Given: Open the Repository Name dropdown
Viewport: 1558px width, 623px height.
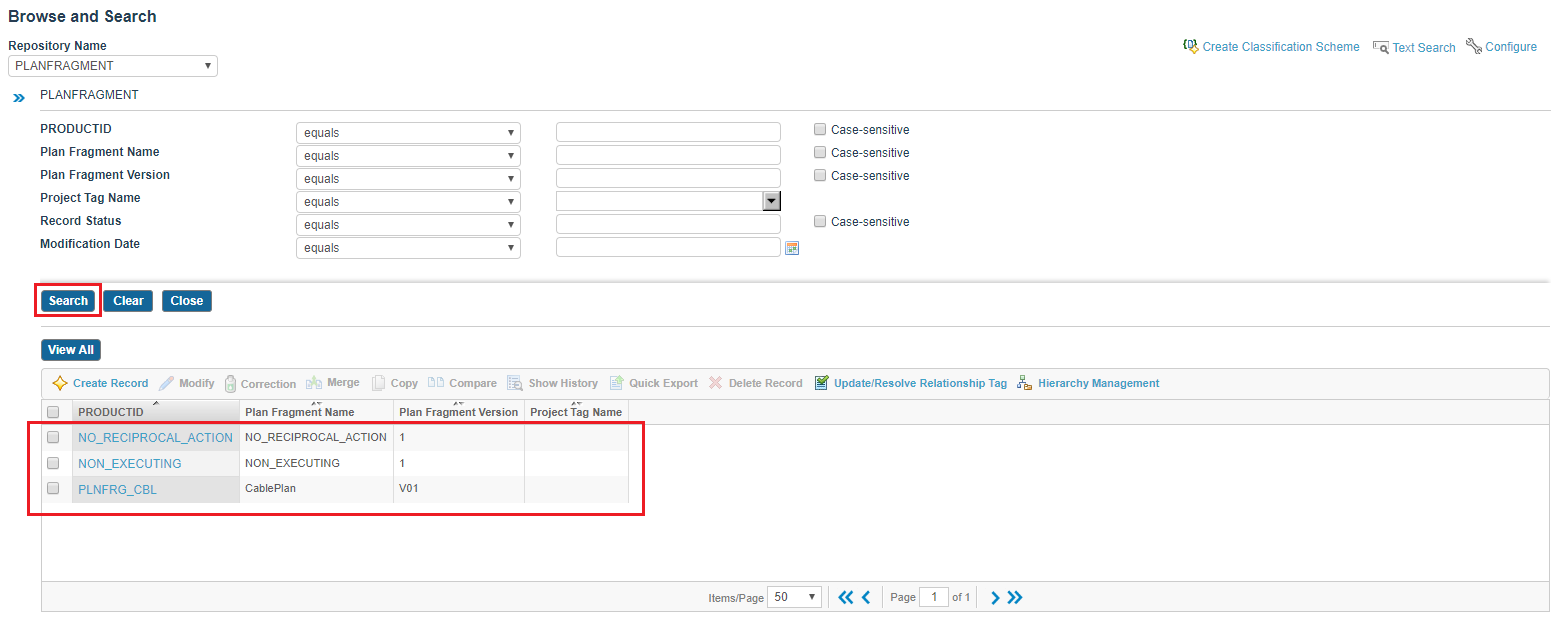Looking at the screenshot, I should [x=113, y=66].
